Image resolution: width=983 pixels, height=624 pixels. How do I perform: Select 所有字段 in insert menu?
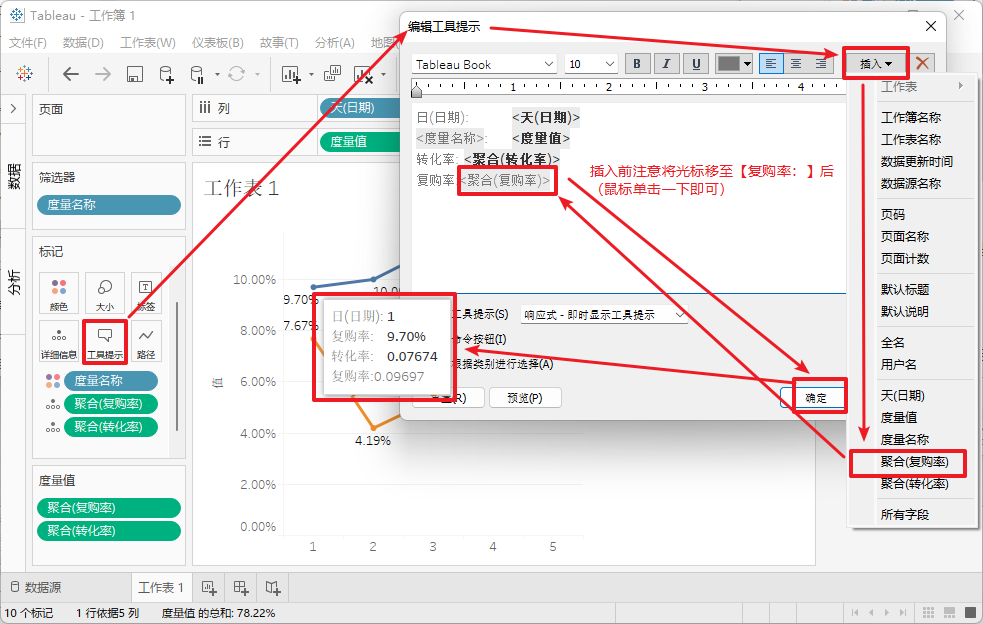point(905,514)
